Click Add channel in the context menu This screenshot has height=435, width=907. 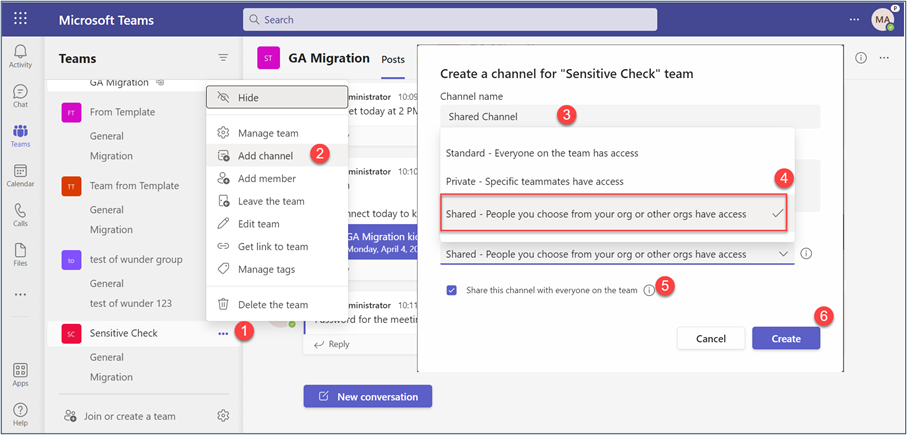point(265,155)
